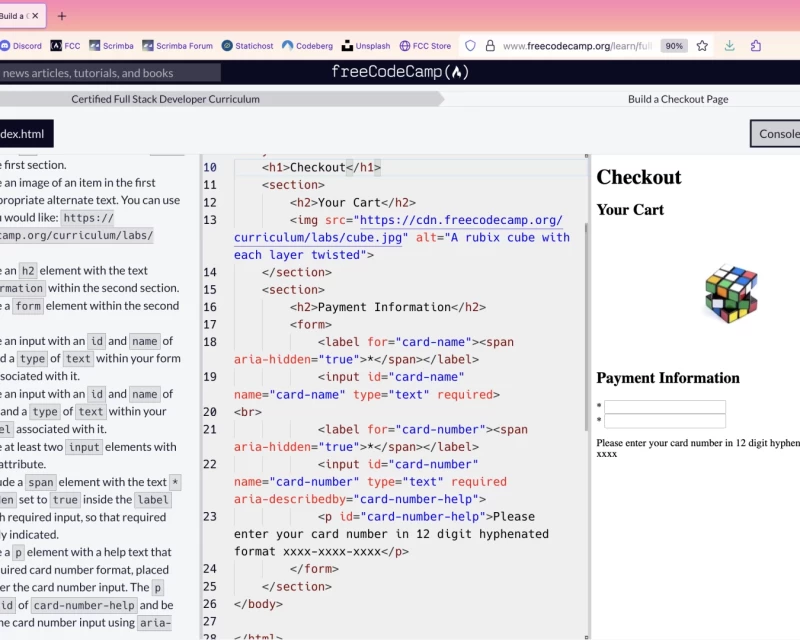800x640 pixels.
Task: Click the FCC Store globe bookmark
Action: tap(425, 45)
